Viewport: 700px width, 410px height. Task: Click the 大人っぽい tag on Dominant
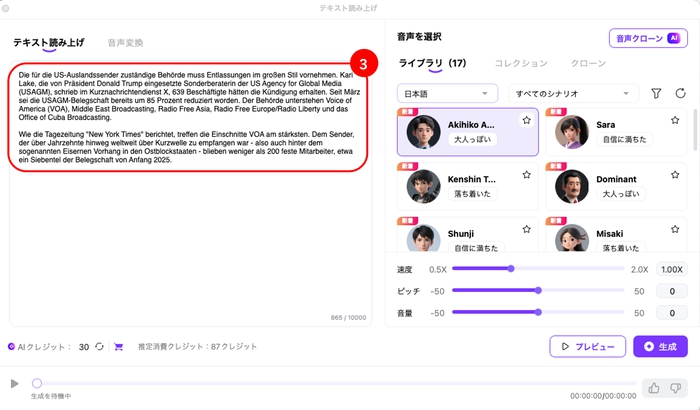pos(621,194)
